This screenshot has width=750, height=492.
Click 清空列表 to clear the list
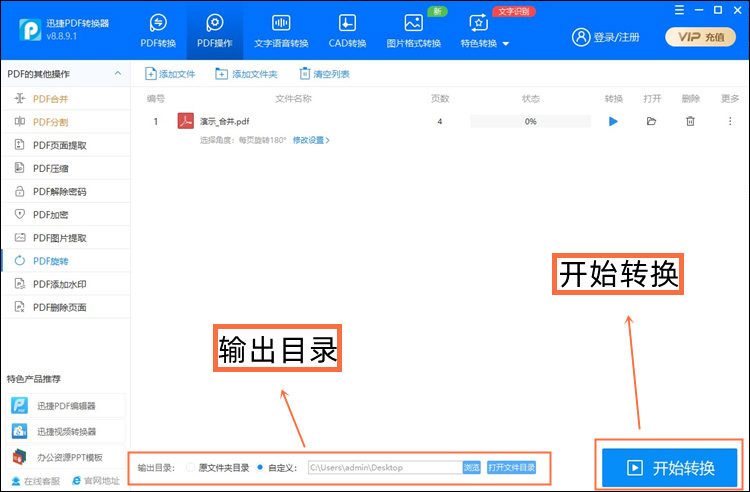324,74
